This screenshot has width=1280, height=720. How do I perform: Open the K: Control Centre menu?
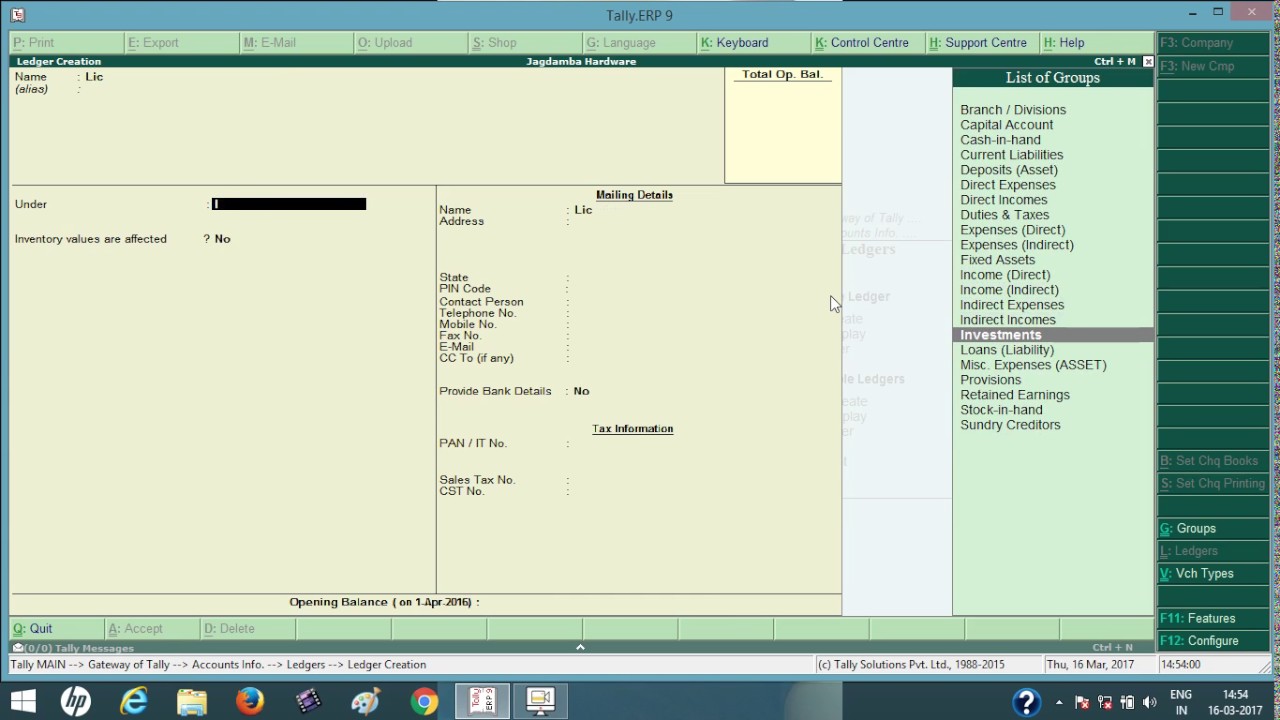click(868, 43)
